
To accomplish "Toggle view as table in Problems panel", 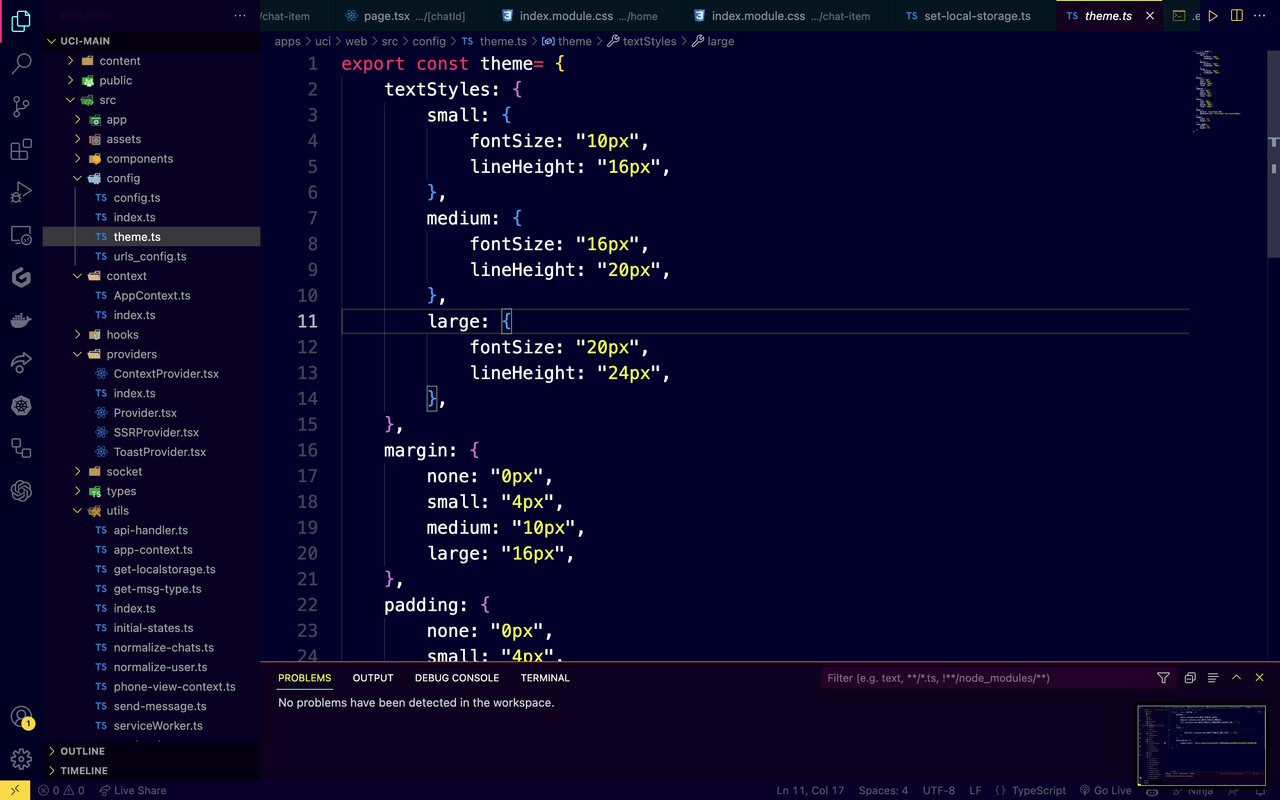I will tap(1213, 678).
